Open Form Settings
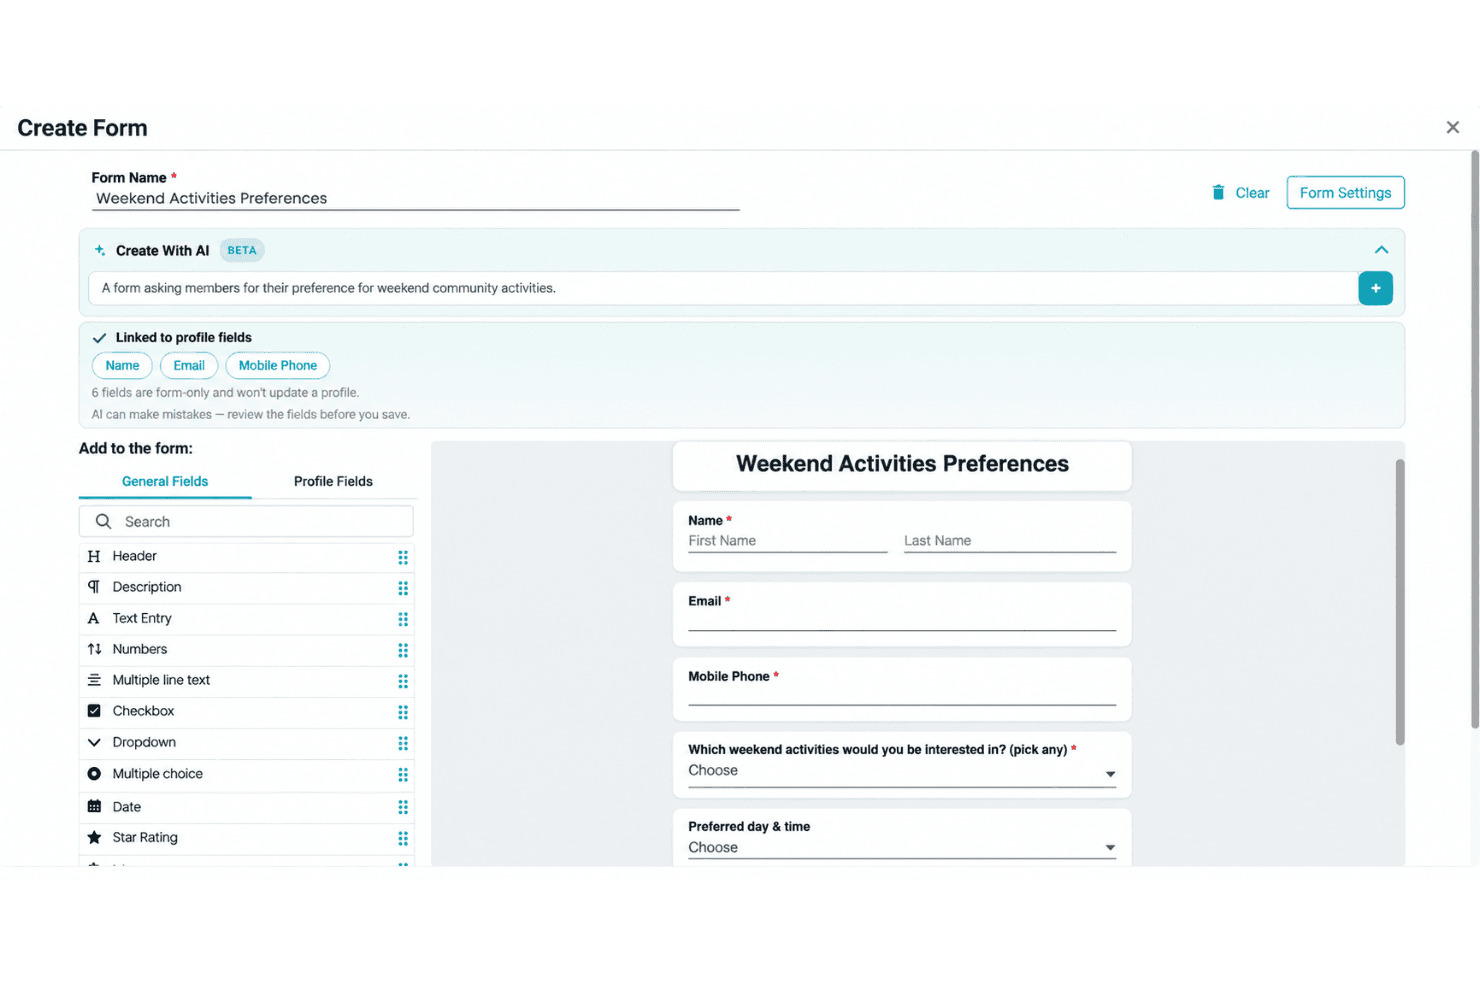1480x987 pixels. click(1345, 192)
